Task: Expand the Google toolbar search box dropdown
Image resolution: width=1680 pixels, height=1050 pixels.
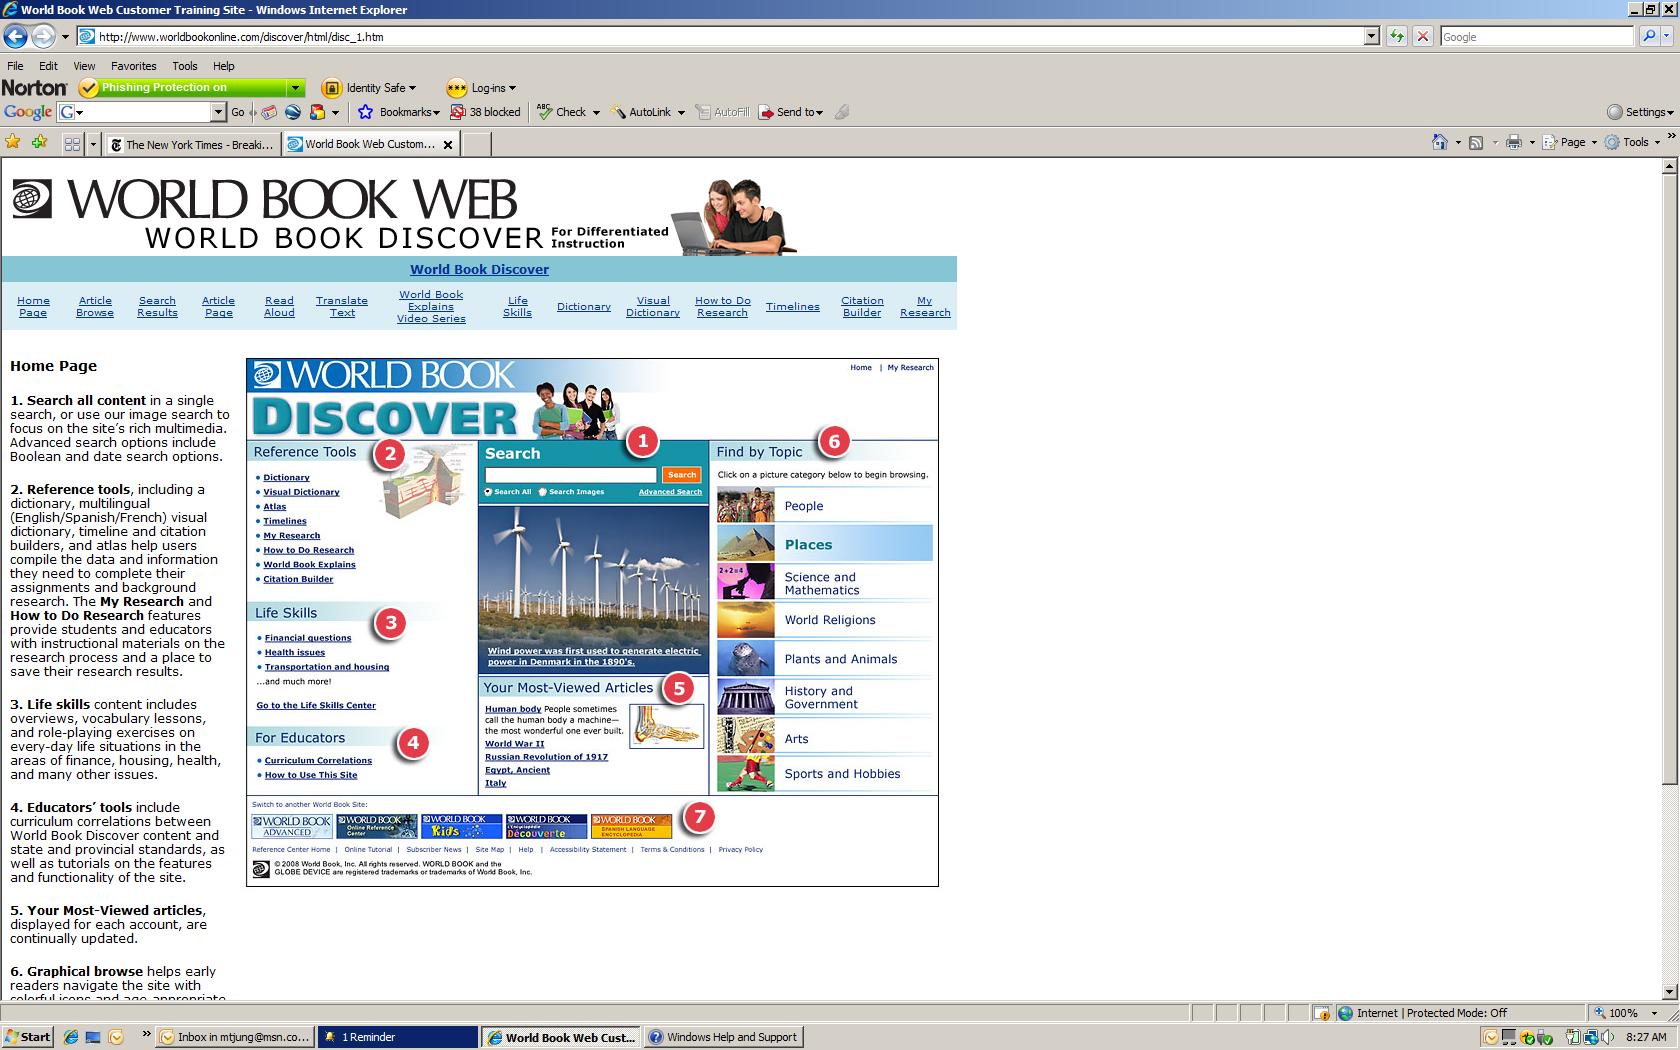Action: tap(218, 112)
